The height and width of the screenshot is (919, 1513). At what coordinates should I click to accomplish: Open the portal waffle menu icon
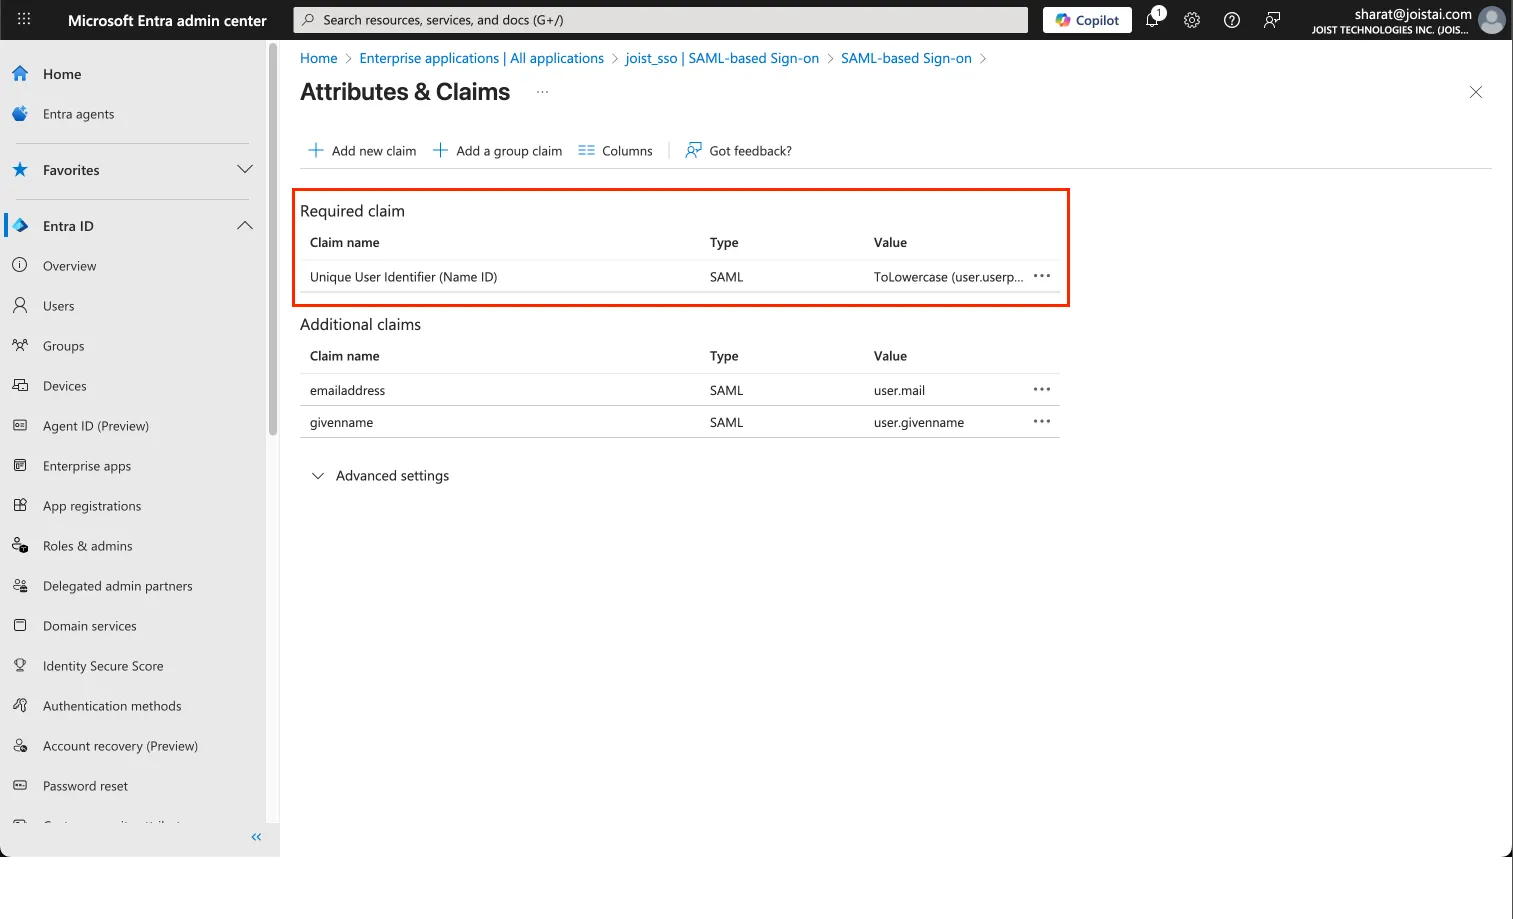(x=24, y=19)
